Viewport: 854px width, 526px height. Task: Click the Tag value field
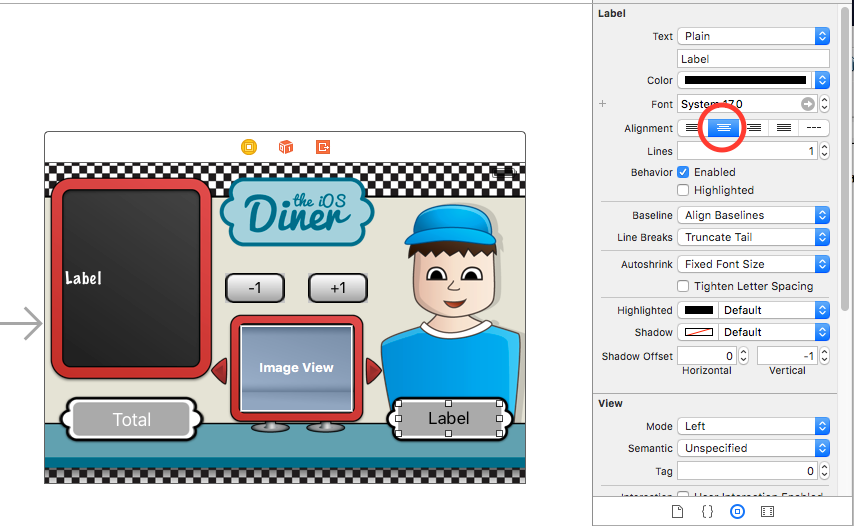[747, 471]
